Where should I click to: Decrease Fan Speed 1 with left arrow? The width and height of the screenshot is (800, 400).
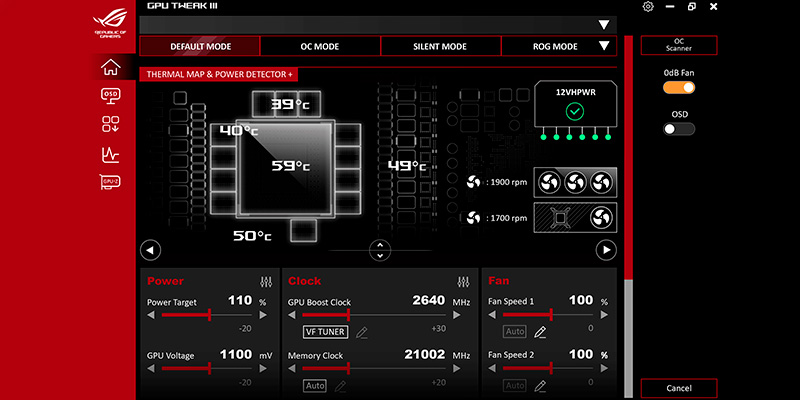coord(492,315)
